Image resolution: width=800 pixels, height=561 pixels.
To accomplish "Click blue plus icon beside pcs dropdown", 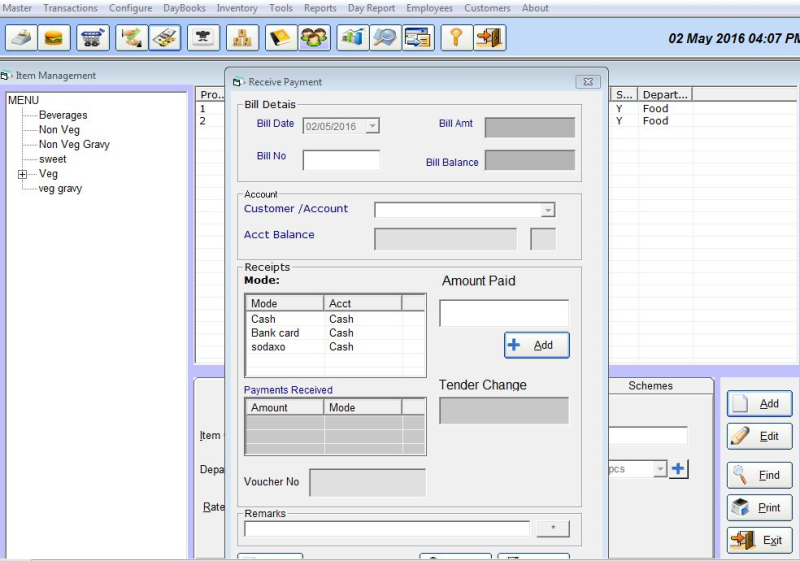I will pos(678,469).
